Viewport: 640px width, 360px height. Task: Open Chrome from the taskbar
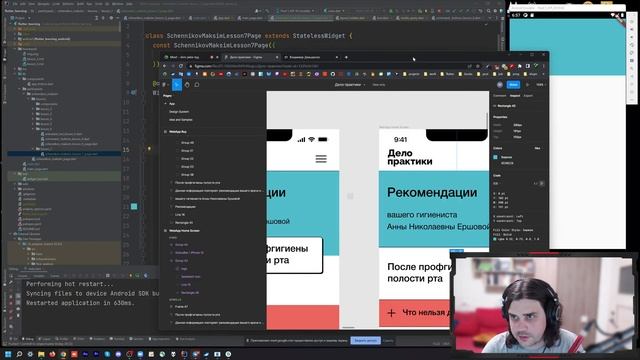(x=63, y=354)
